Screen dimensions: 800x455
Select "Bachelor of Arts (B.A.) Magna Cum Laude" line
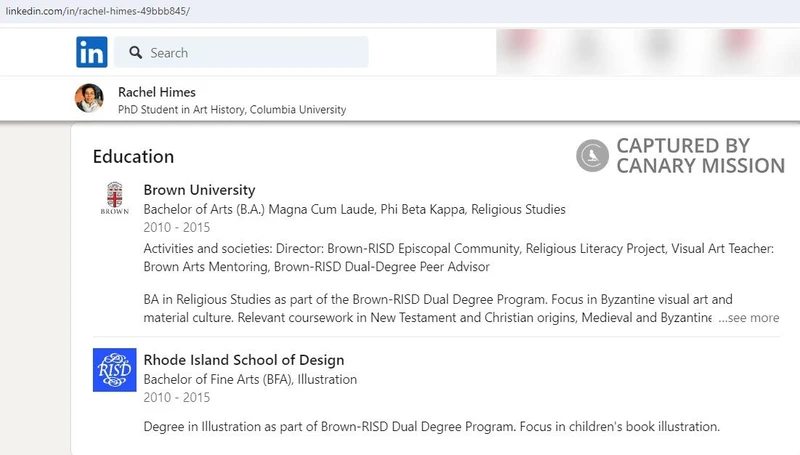tap(355, 209)
